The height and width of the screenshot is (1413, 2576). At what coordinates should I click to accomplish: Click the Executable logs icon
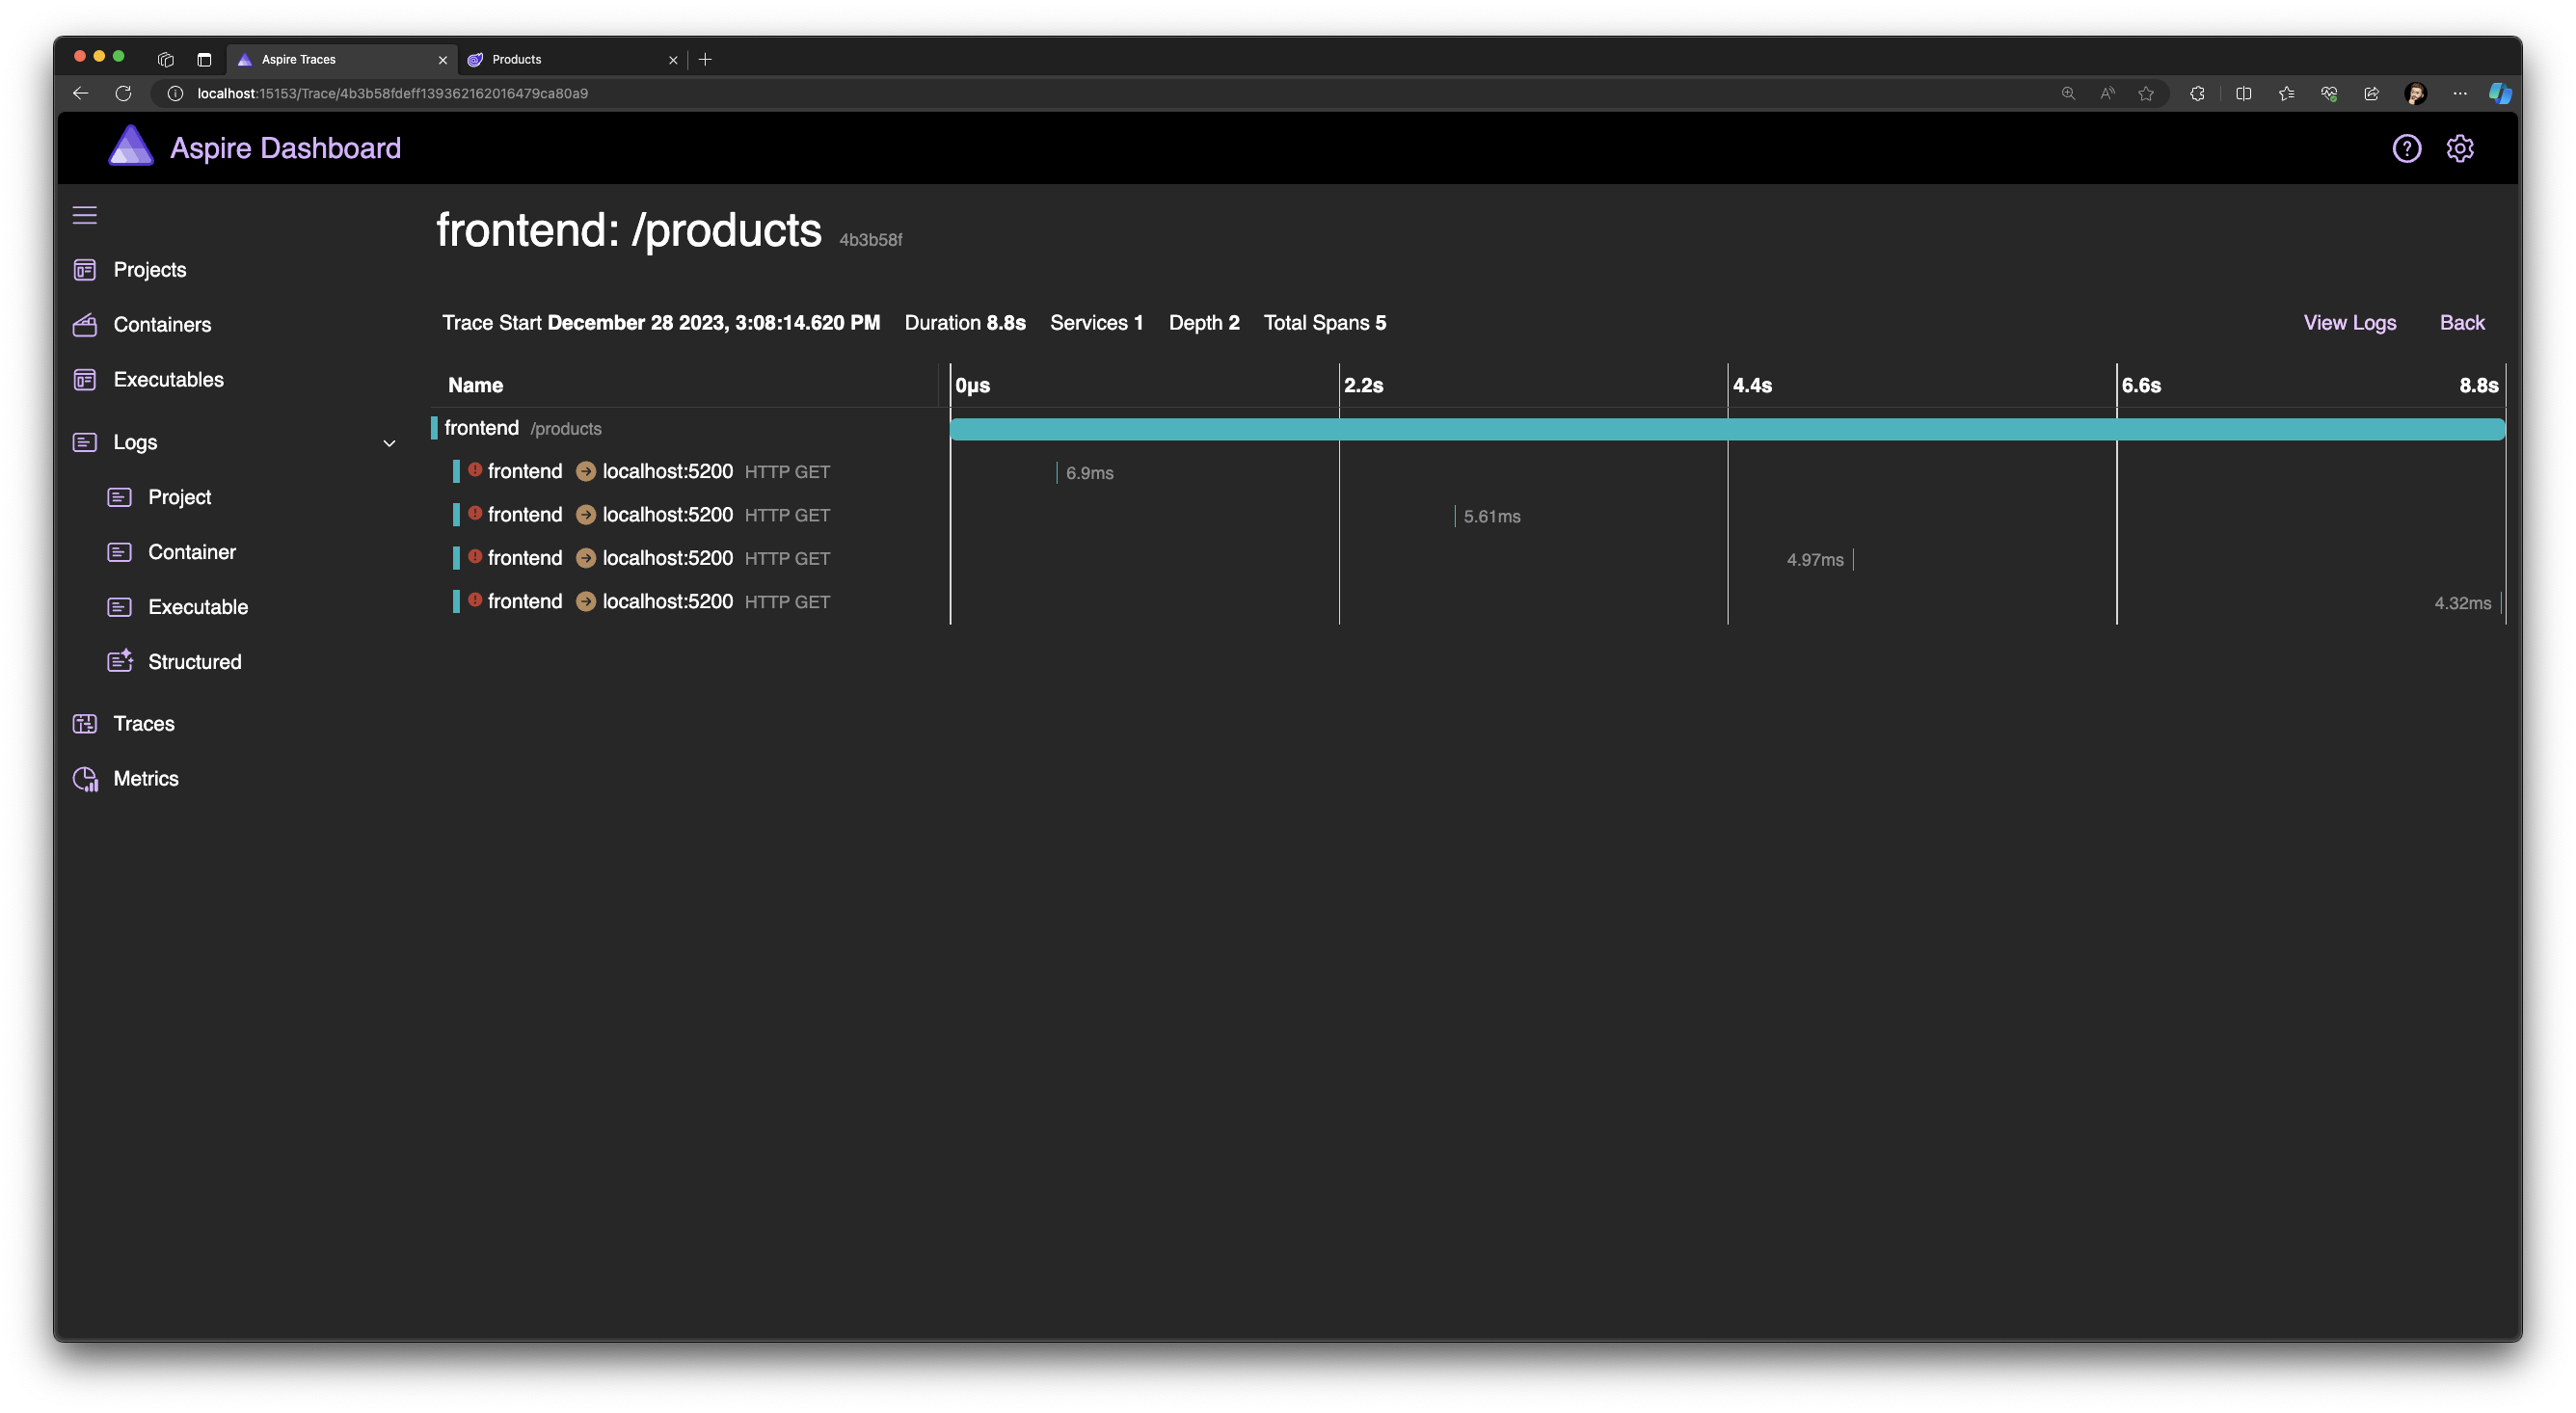[120, 607]
